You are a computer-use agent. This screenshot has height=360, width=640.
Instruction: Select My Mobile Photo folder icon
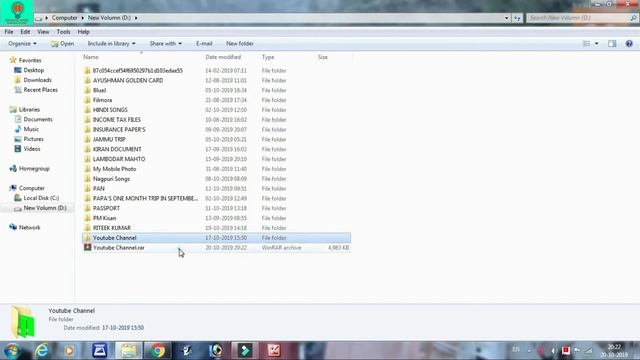click(x=87, y=169)
